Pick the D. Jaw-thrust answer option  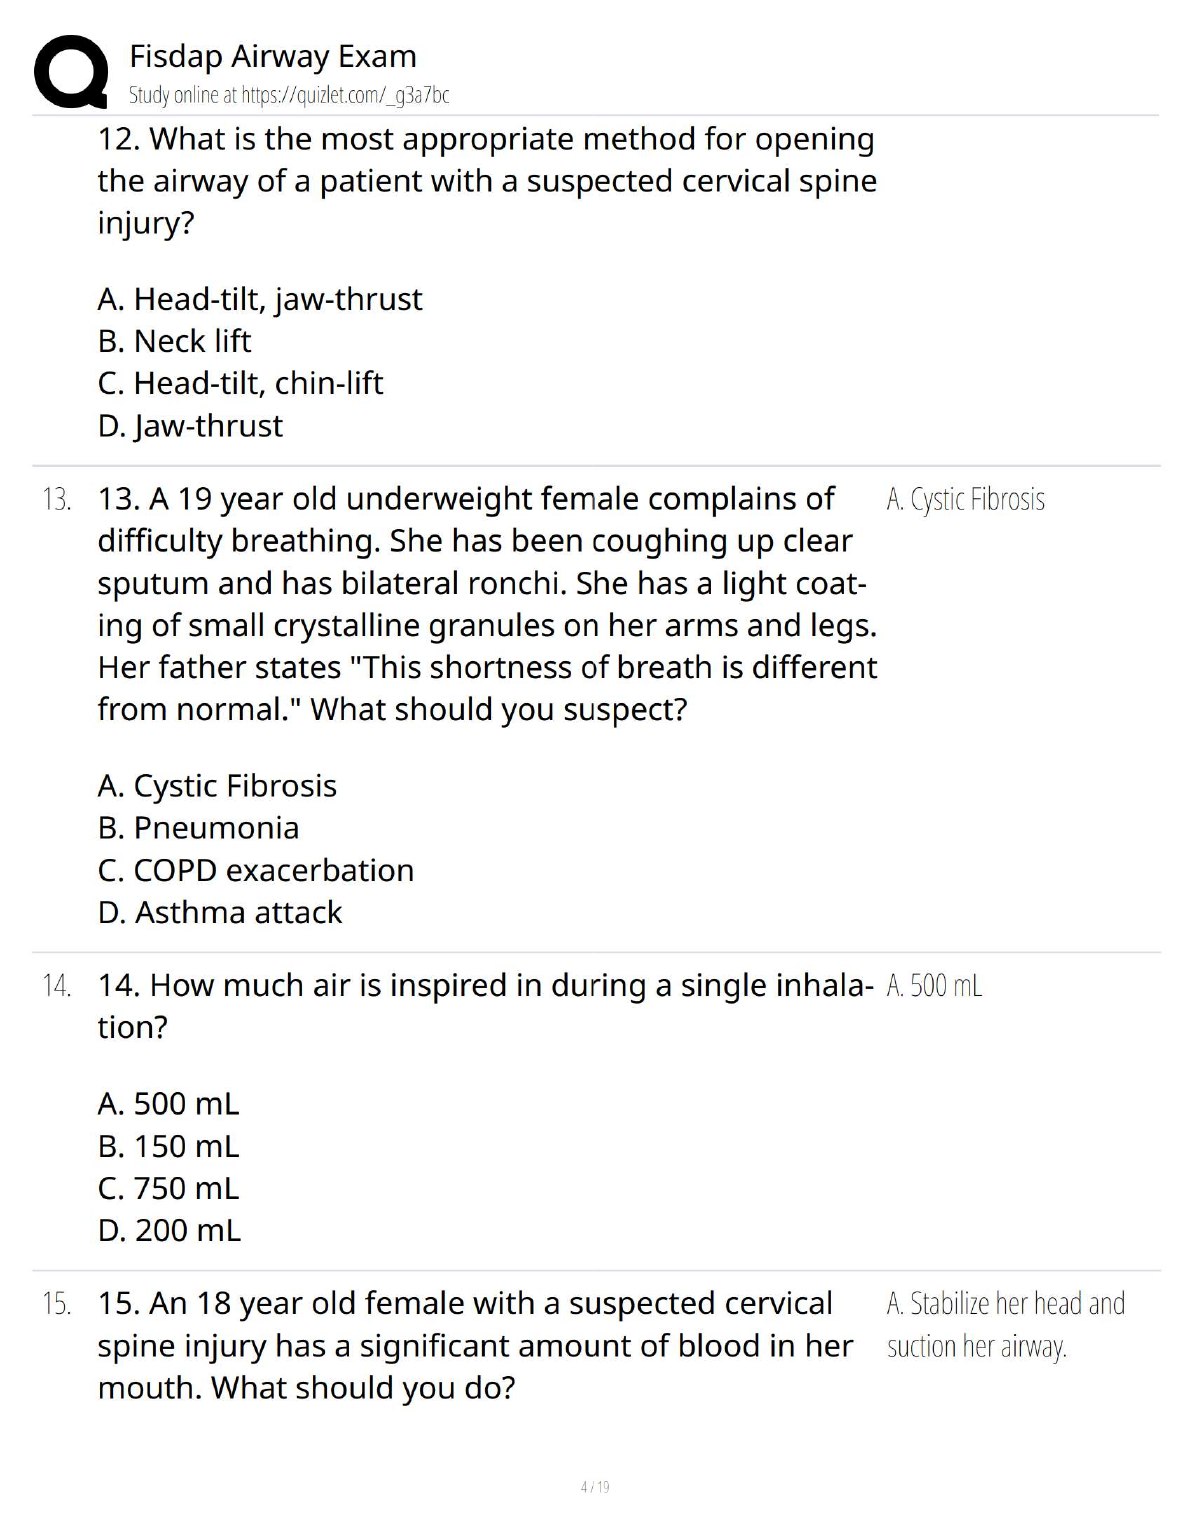point(190,426)
